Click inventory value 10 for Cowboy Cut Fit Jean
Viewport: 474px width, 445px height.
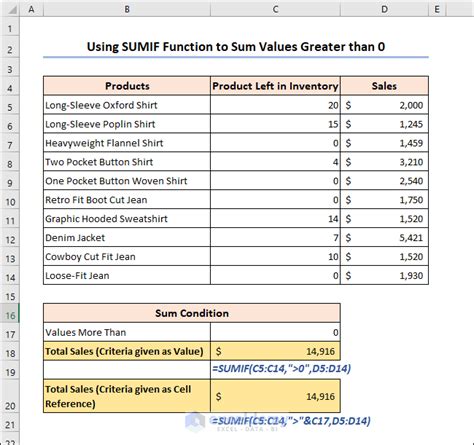point(275,257)
